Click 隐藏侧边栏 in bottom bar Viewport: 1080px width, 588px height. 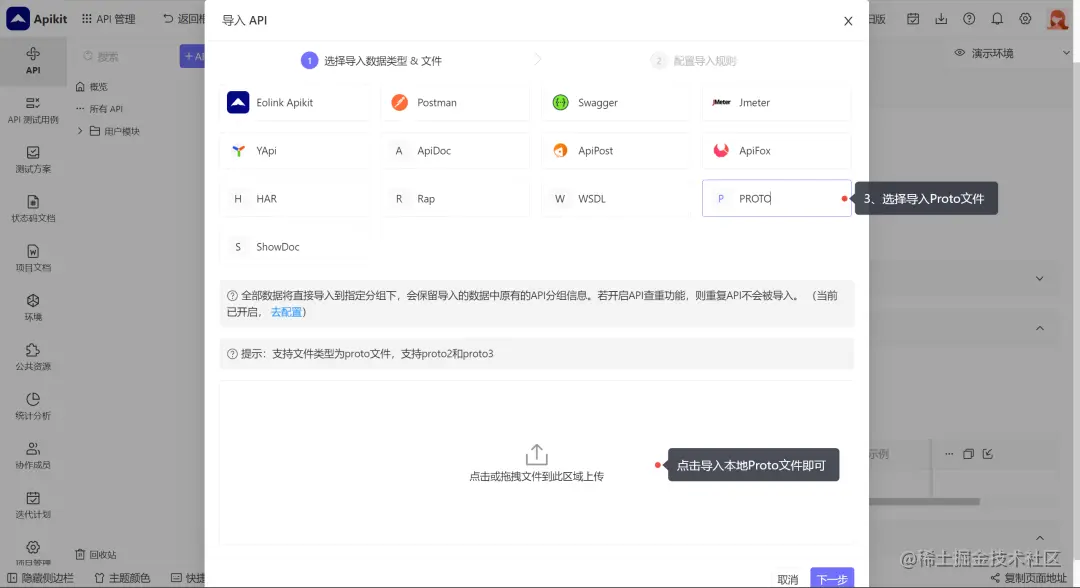point(40,578)
